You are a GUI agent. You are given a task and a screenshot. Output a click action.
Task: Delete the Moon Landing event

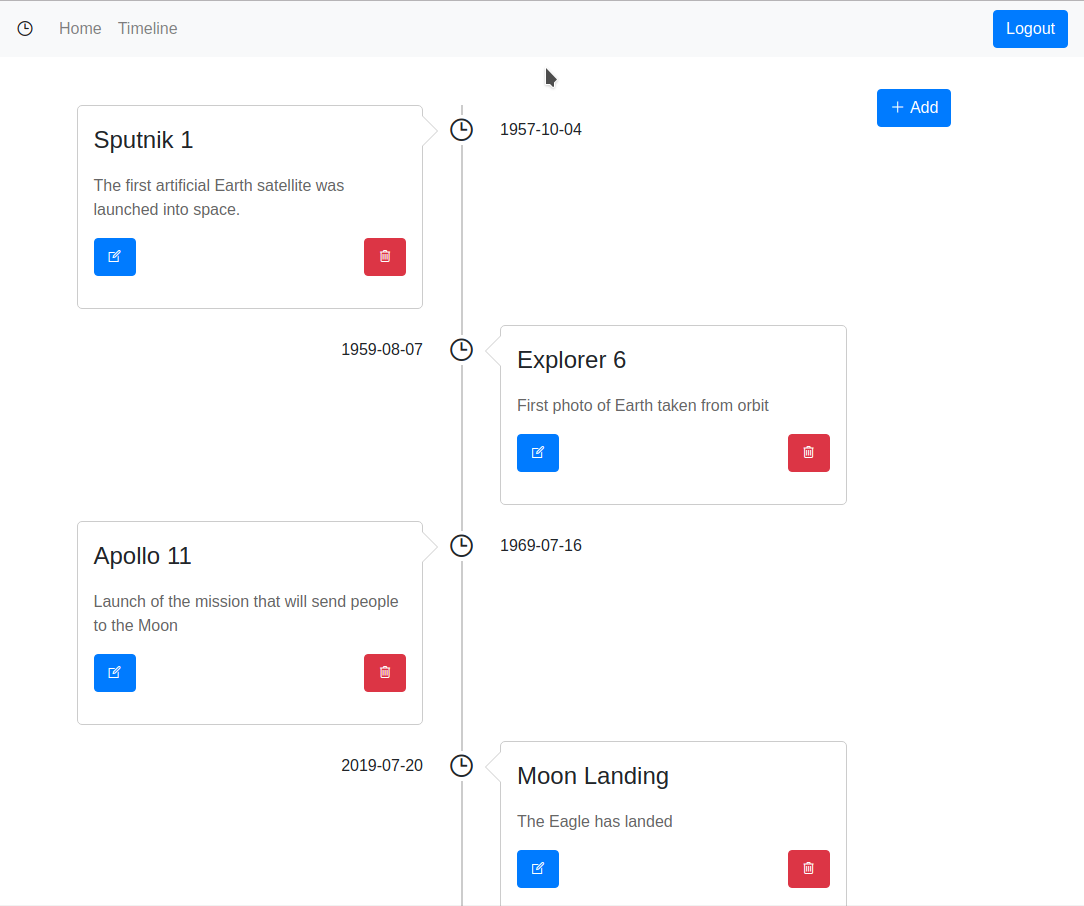coord(809,869)
